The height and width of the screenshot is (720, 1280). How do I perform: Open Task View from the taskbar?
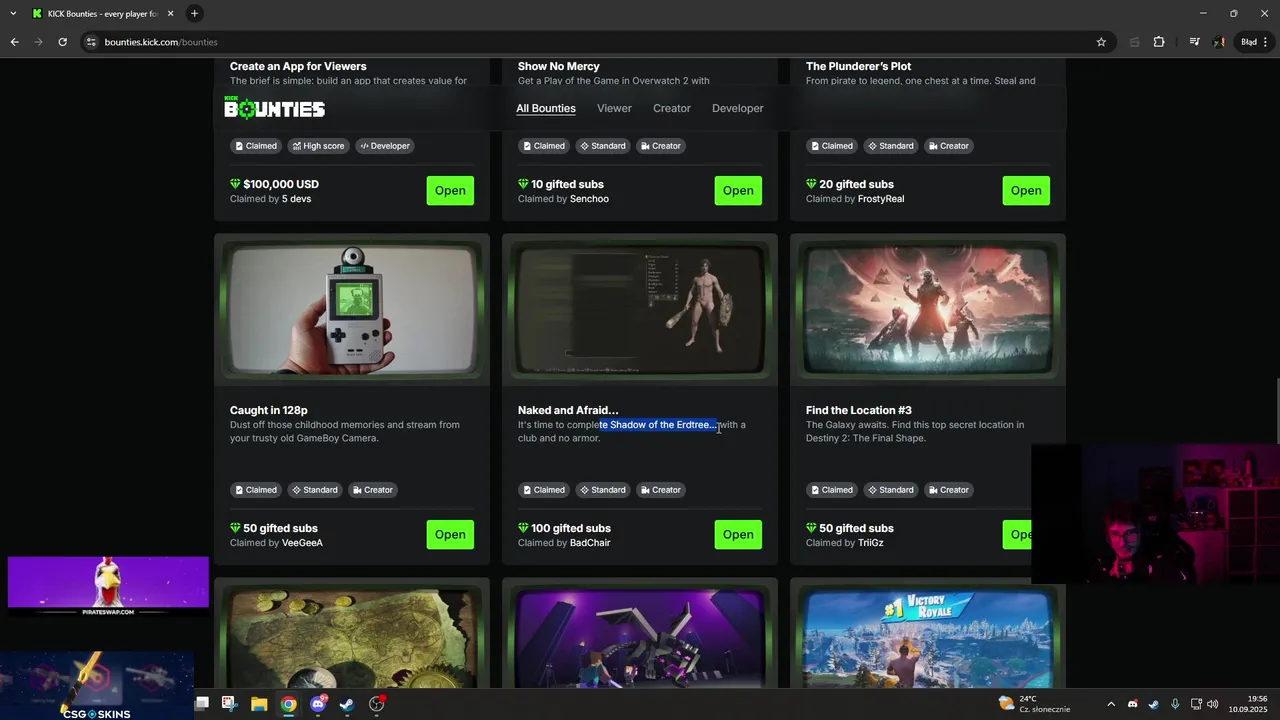[201, 703]
